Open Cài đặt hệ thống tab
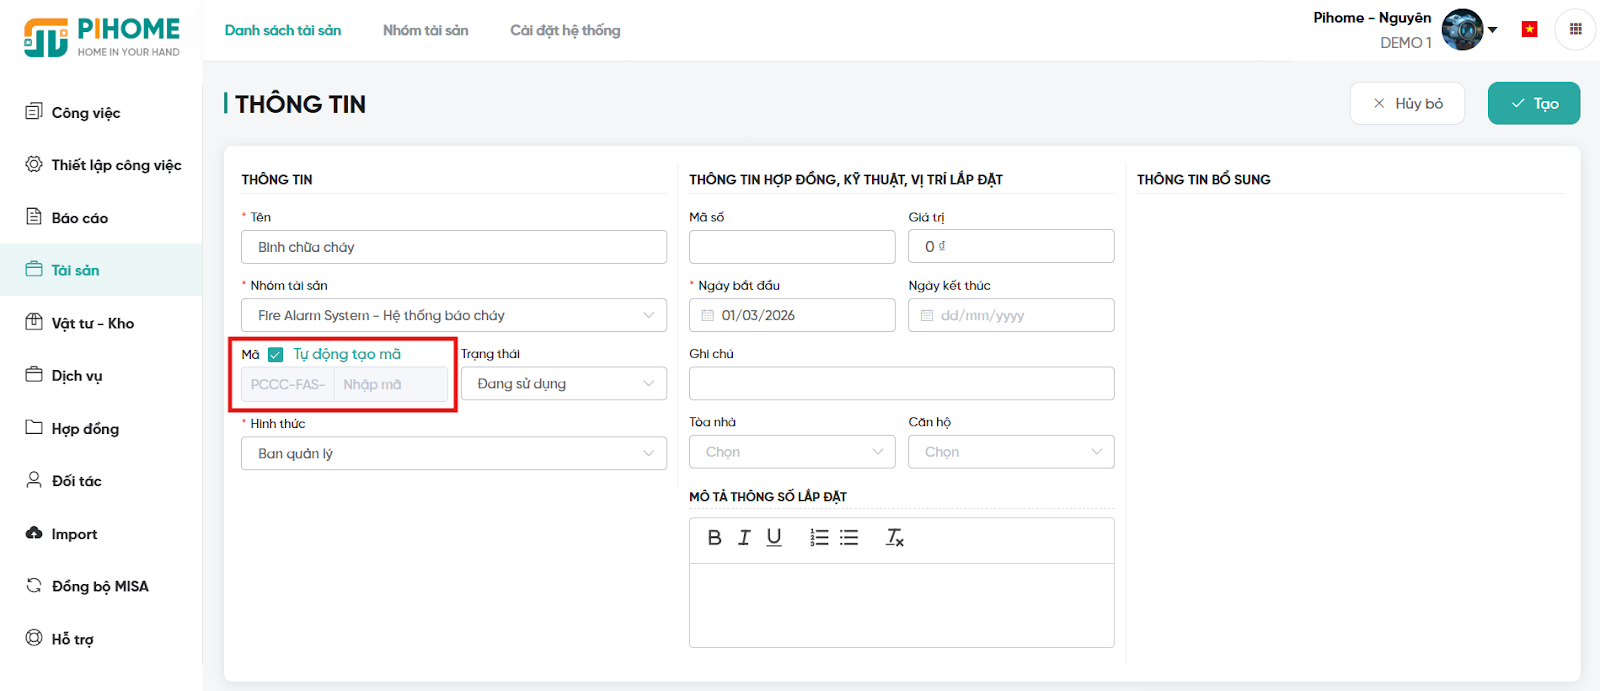Screen dimensions: 1600x691 click(x=565, y=30)
